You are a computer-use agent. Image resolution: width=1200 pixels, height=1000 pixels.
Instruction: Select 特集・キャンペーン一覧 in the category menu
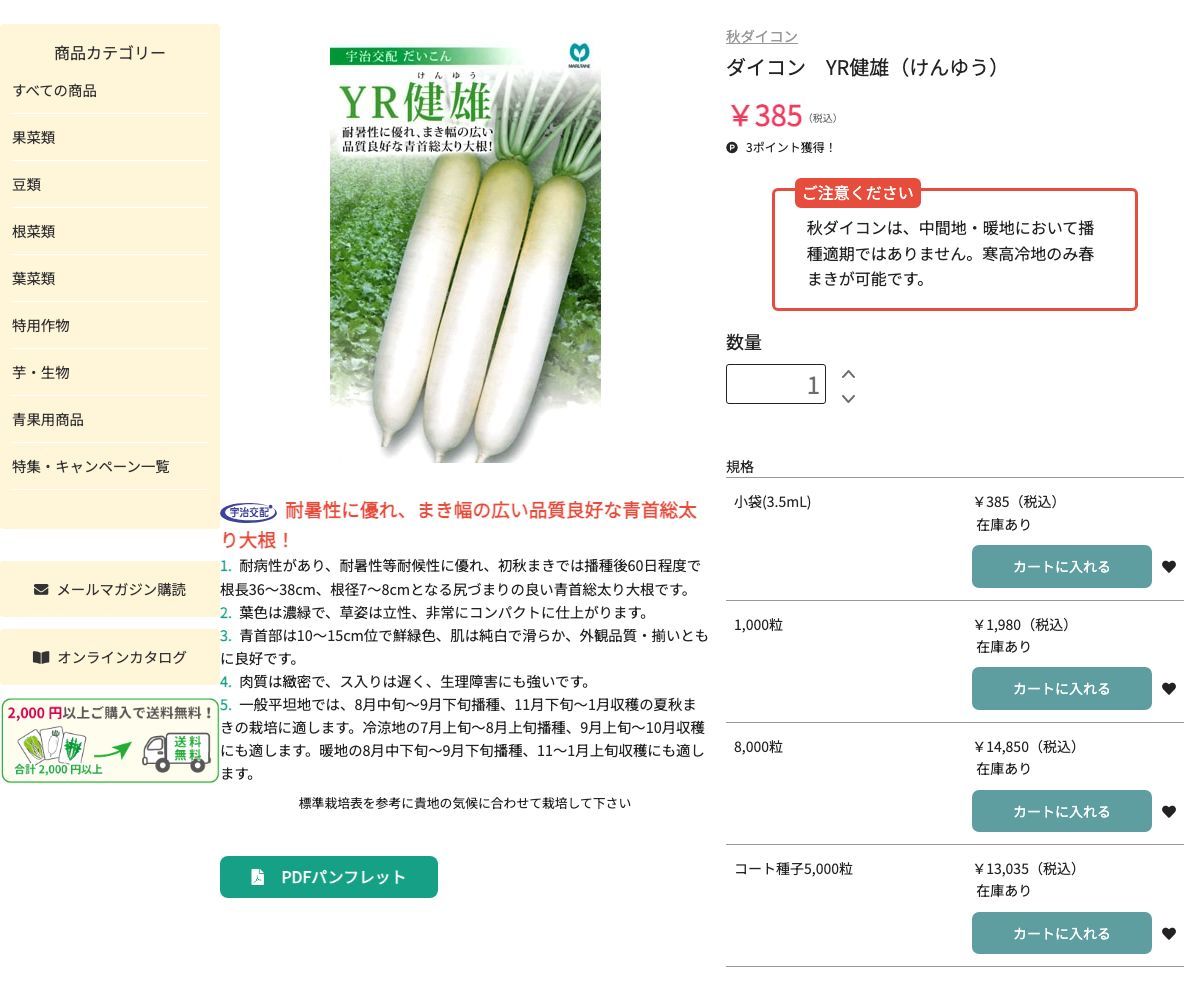point(91,466)
